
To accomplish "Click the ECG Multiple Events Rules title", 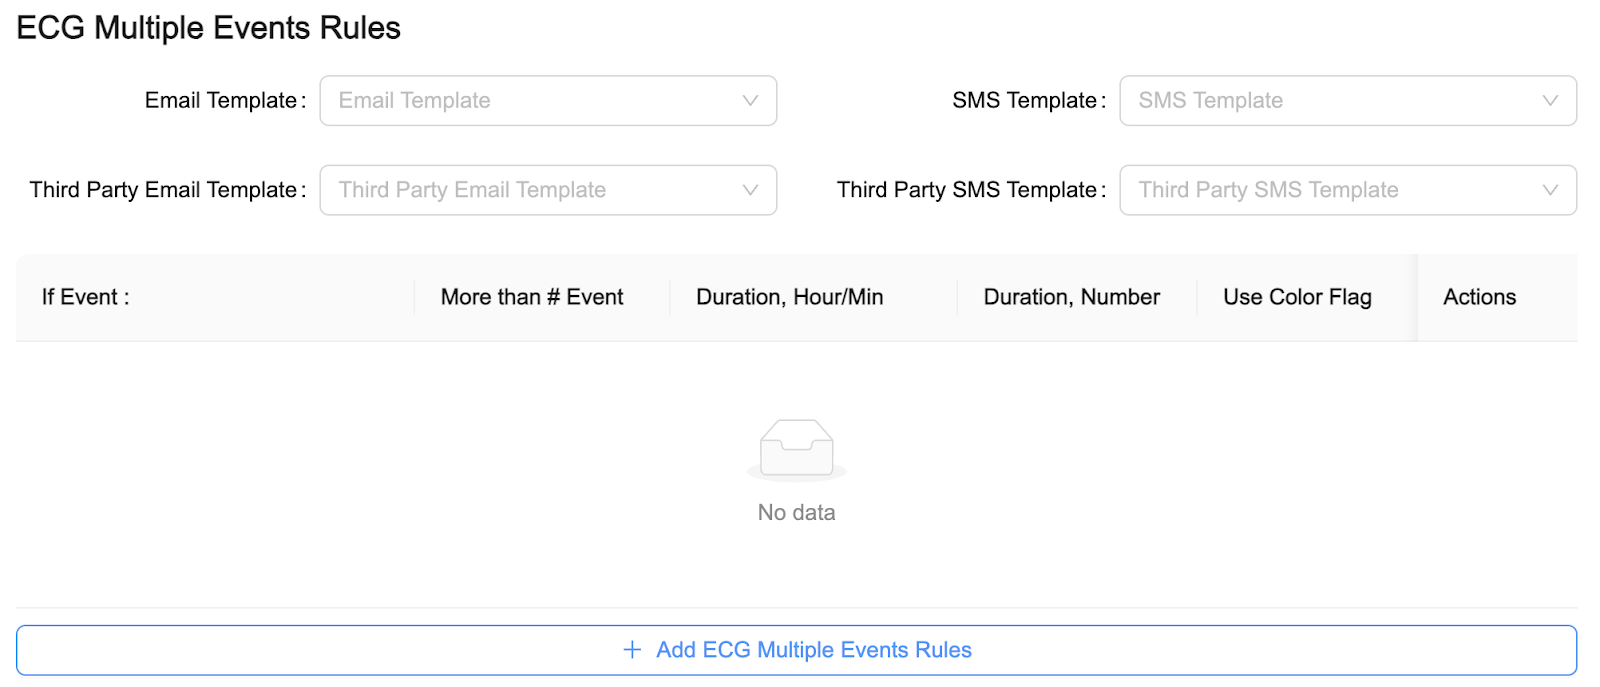I will pos(206,27).
